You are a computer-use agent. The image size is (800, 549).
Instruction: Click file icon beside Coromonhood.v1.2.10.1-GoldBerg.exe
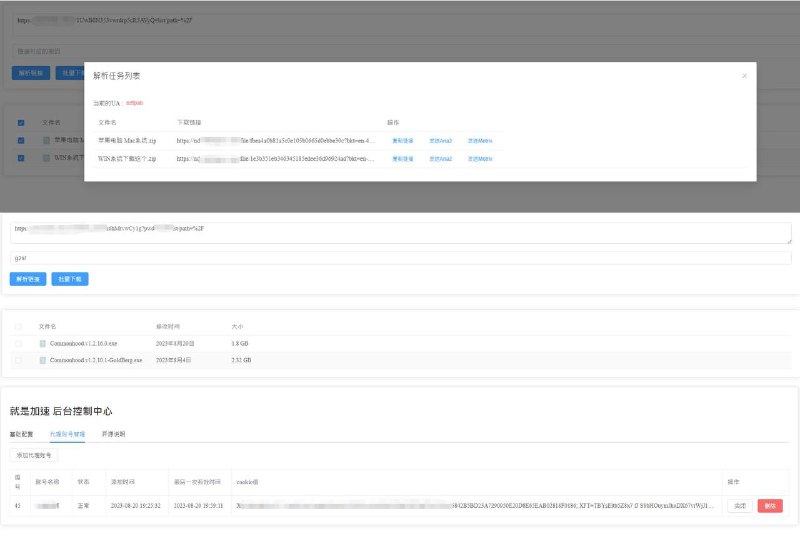(x=43, y=359)
